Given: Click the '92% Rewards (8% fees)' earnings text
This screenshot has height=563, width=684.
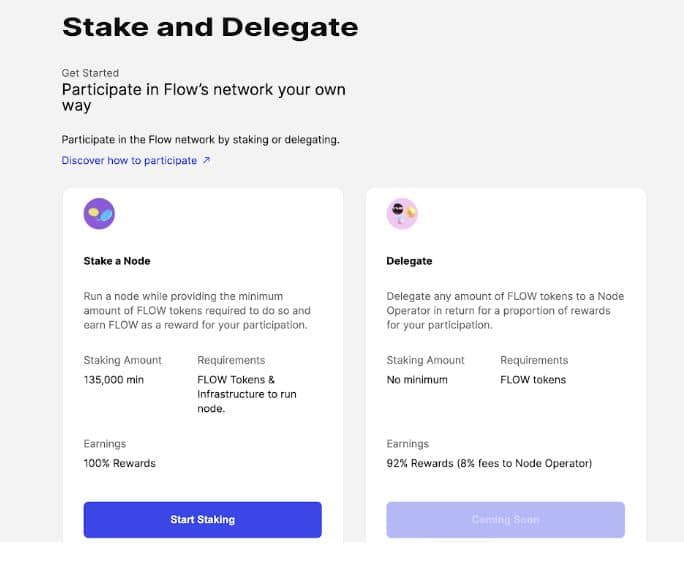Looking at the screenshot, I should (489, 463).
